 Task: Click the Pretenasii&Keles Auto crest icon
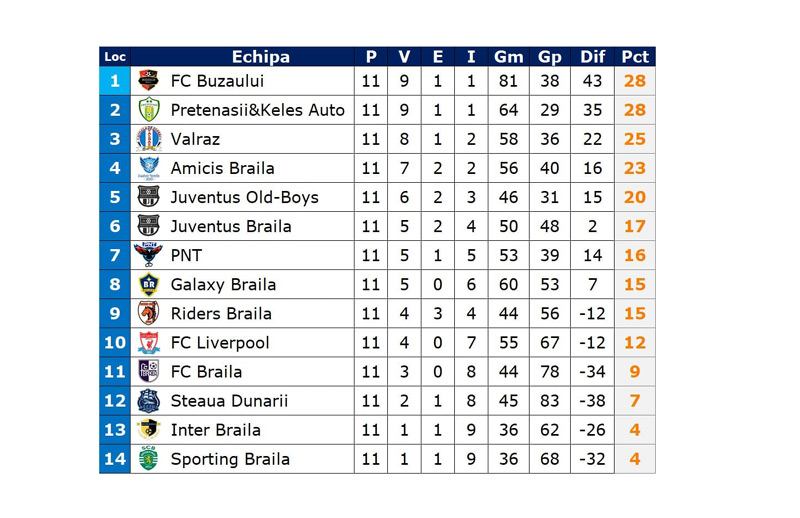148,110
